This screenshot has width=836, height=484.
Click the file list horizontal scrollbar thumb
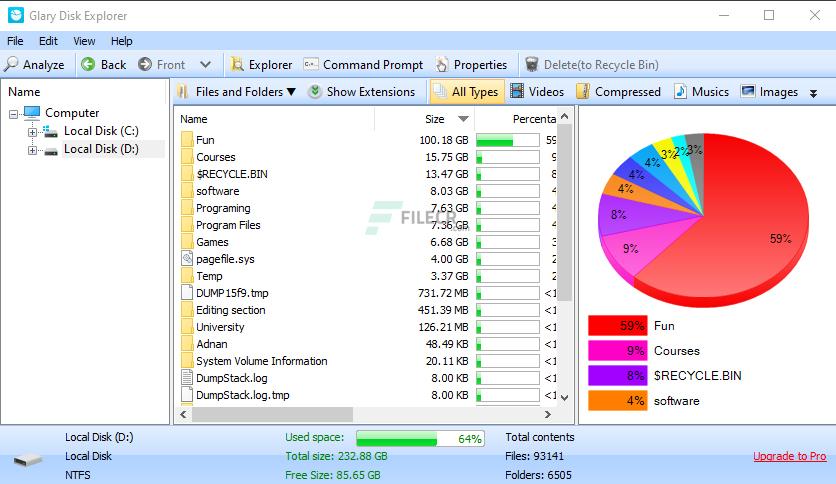pyautogui.click(x=272, y=414)
